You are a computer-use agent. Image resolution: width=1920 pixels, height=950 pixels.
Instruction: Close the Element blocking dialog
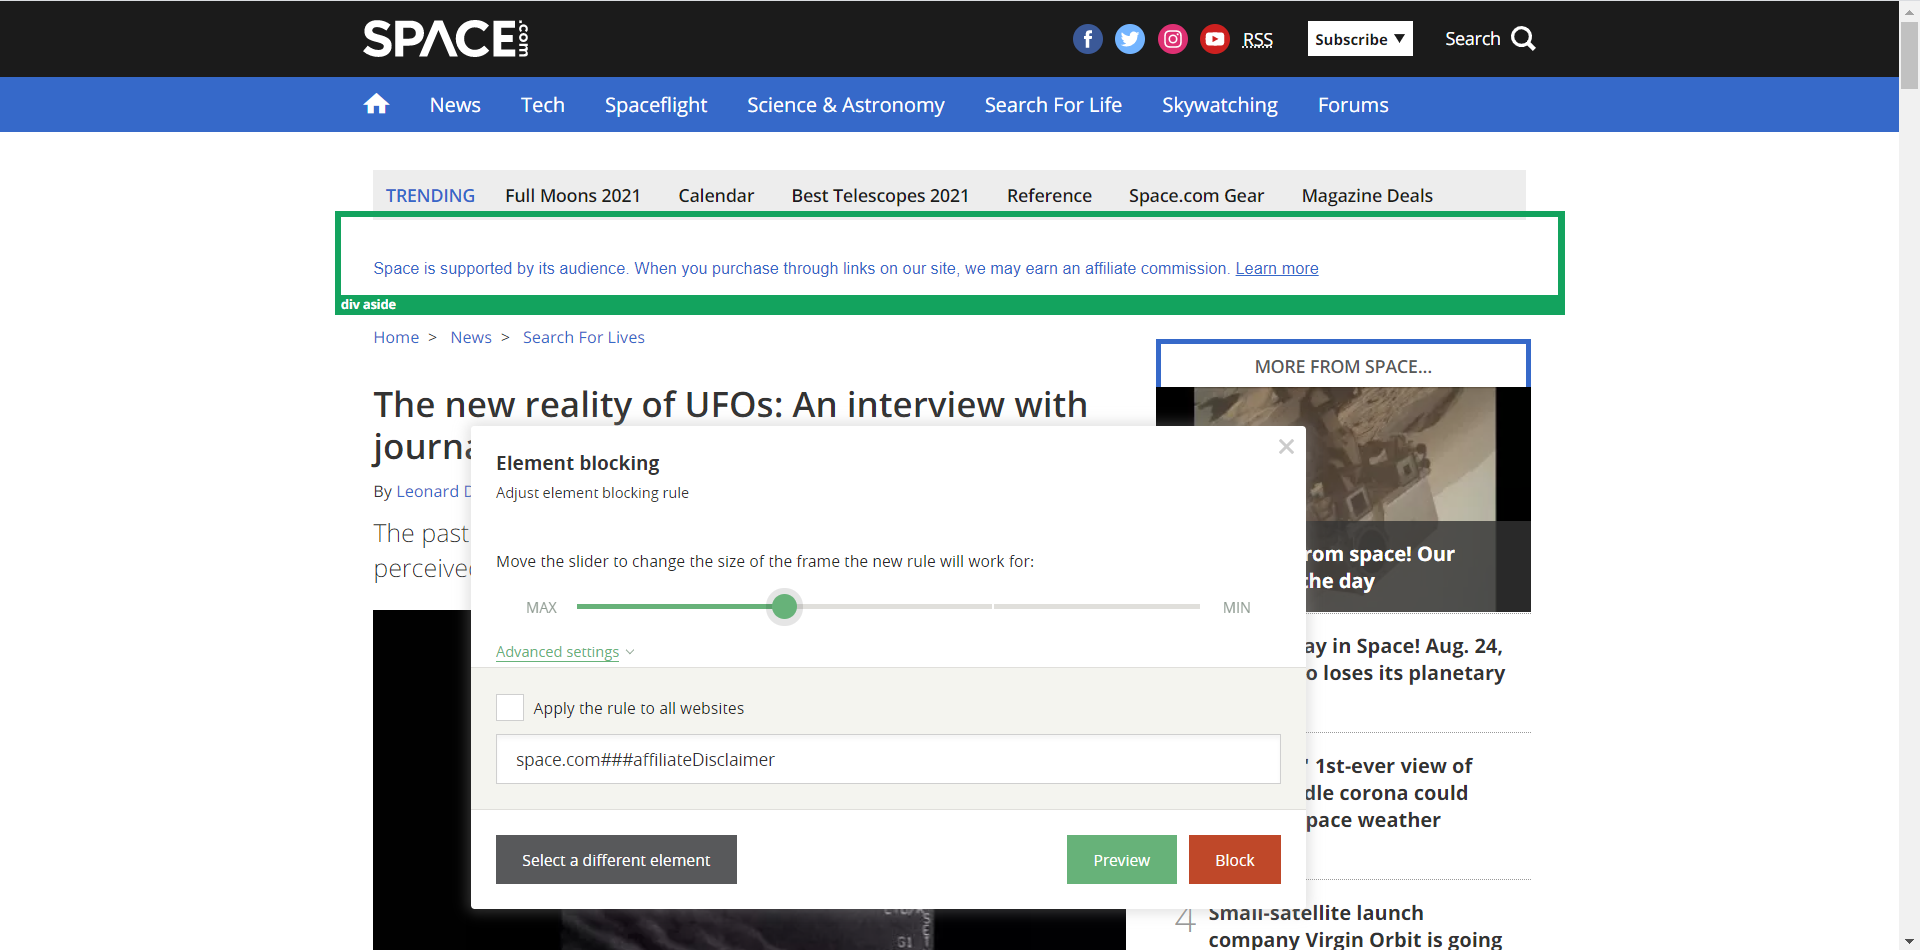coord(1286,447)
